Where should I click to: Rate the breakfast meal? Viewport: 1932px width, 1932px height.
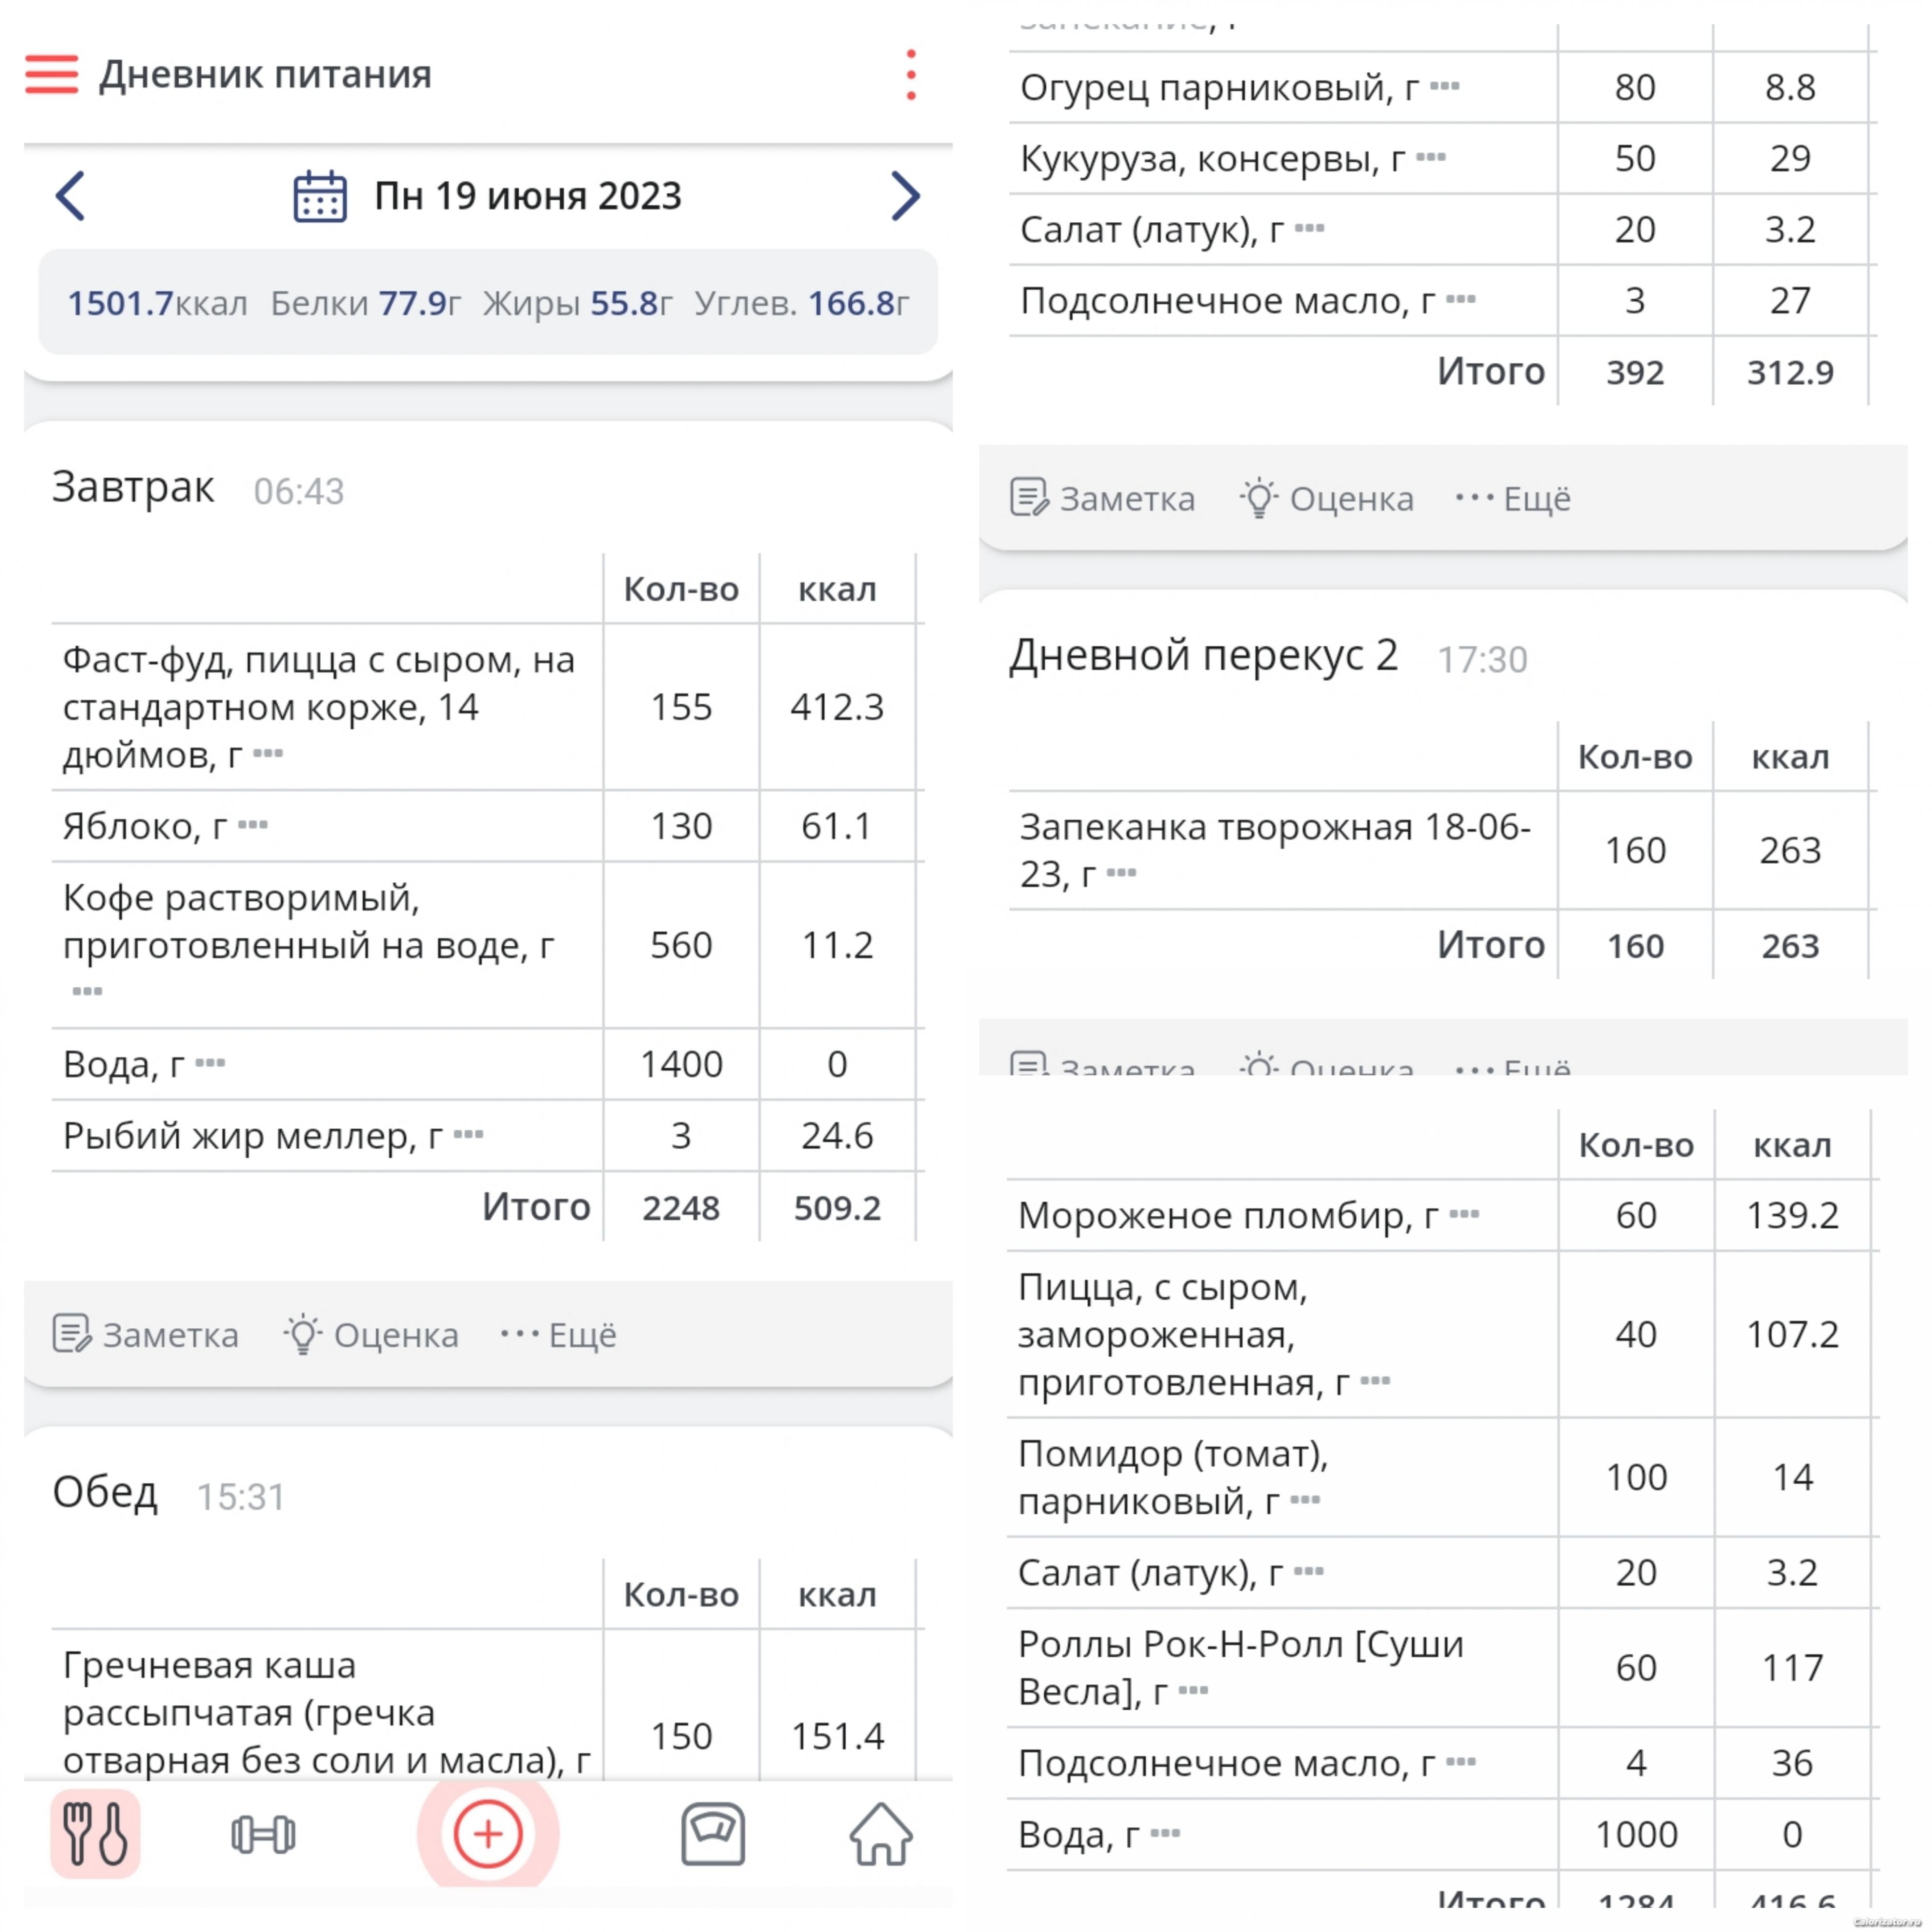[x=371, y=1334]
